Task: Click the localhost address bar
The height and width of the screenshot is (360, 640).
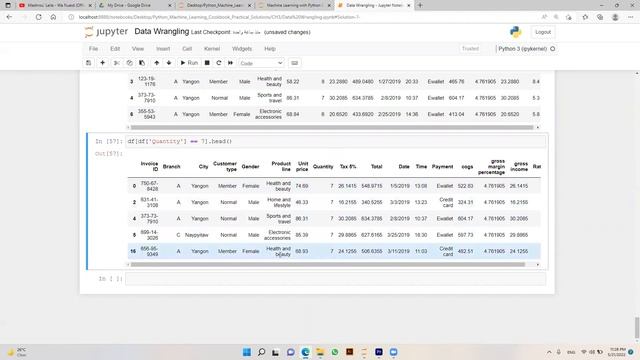Action: 302,17
